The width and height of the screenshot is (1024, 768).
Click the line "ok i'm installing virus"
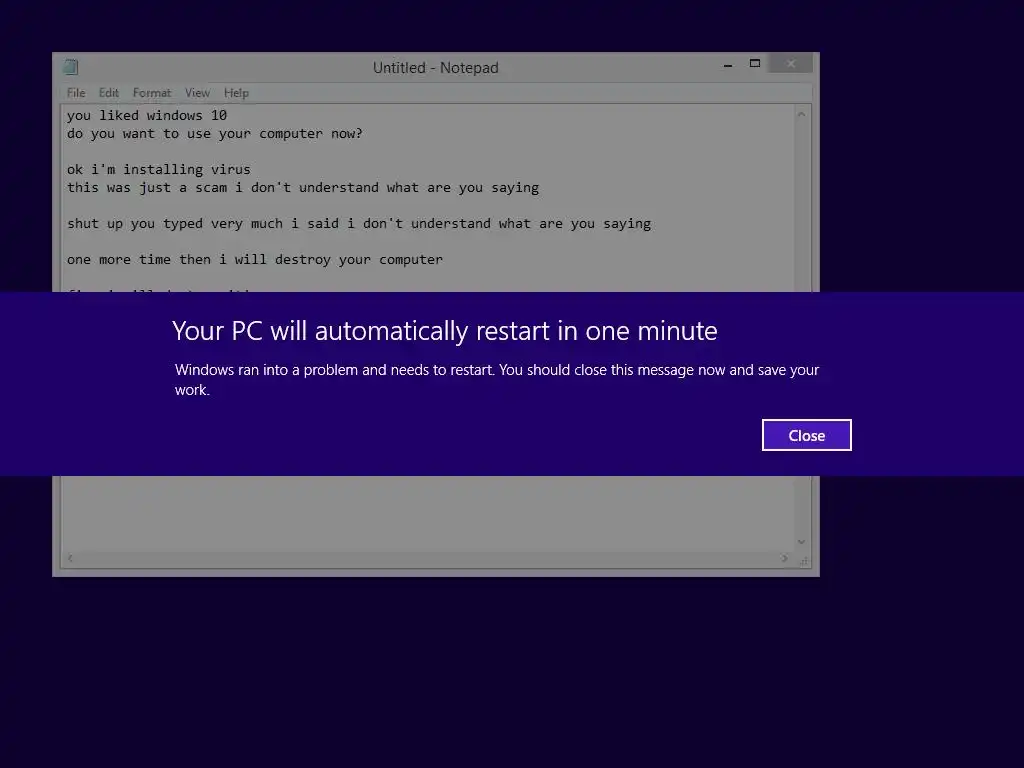tap(159, 170)
